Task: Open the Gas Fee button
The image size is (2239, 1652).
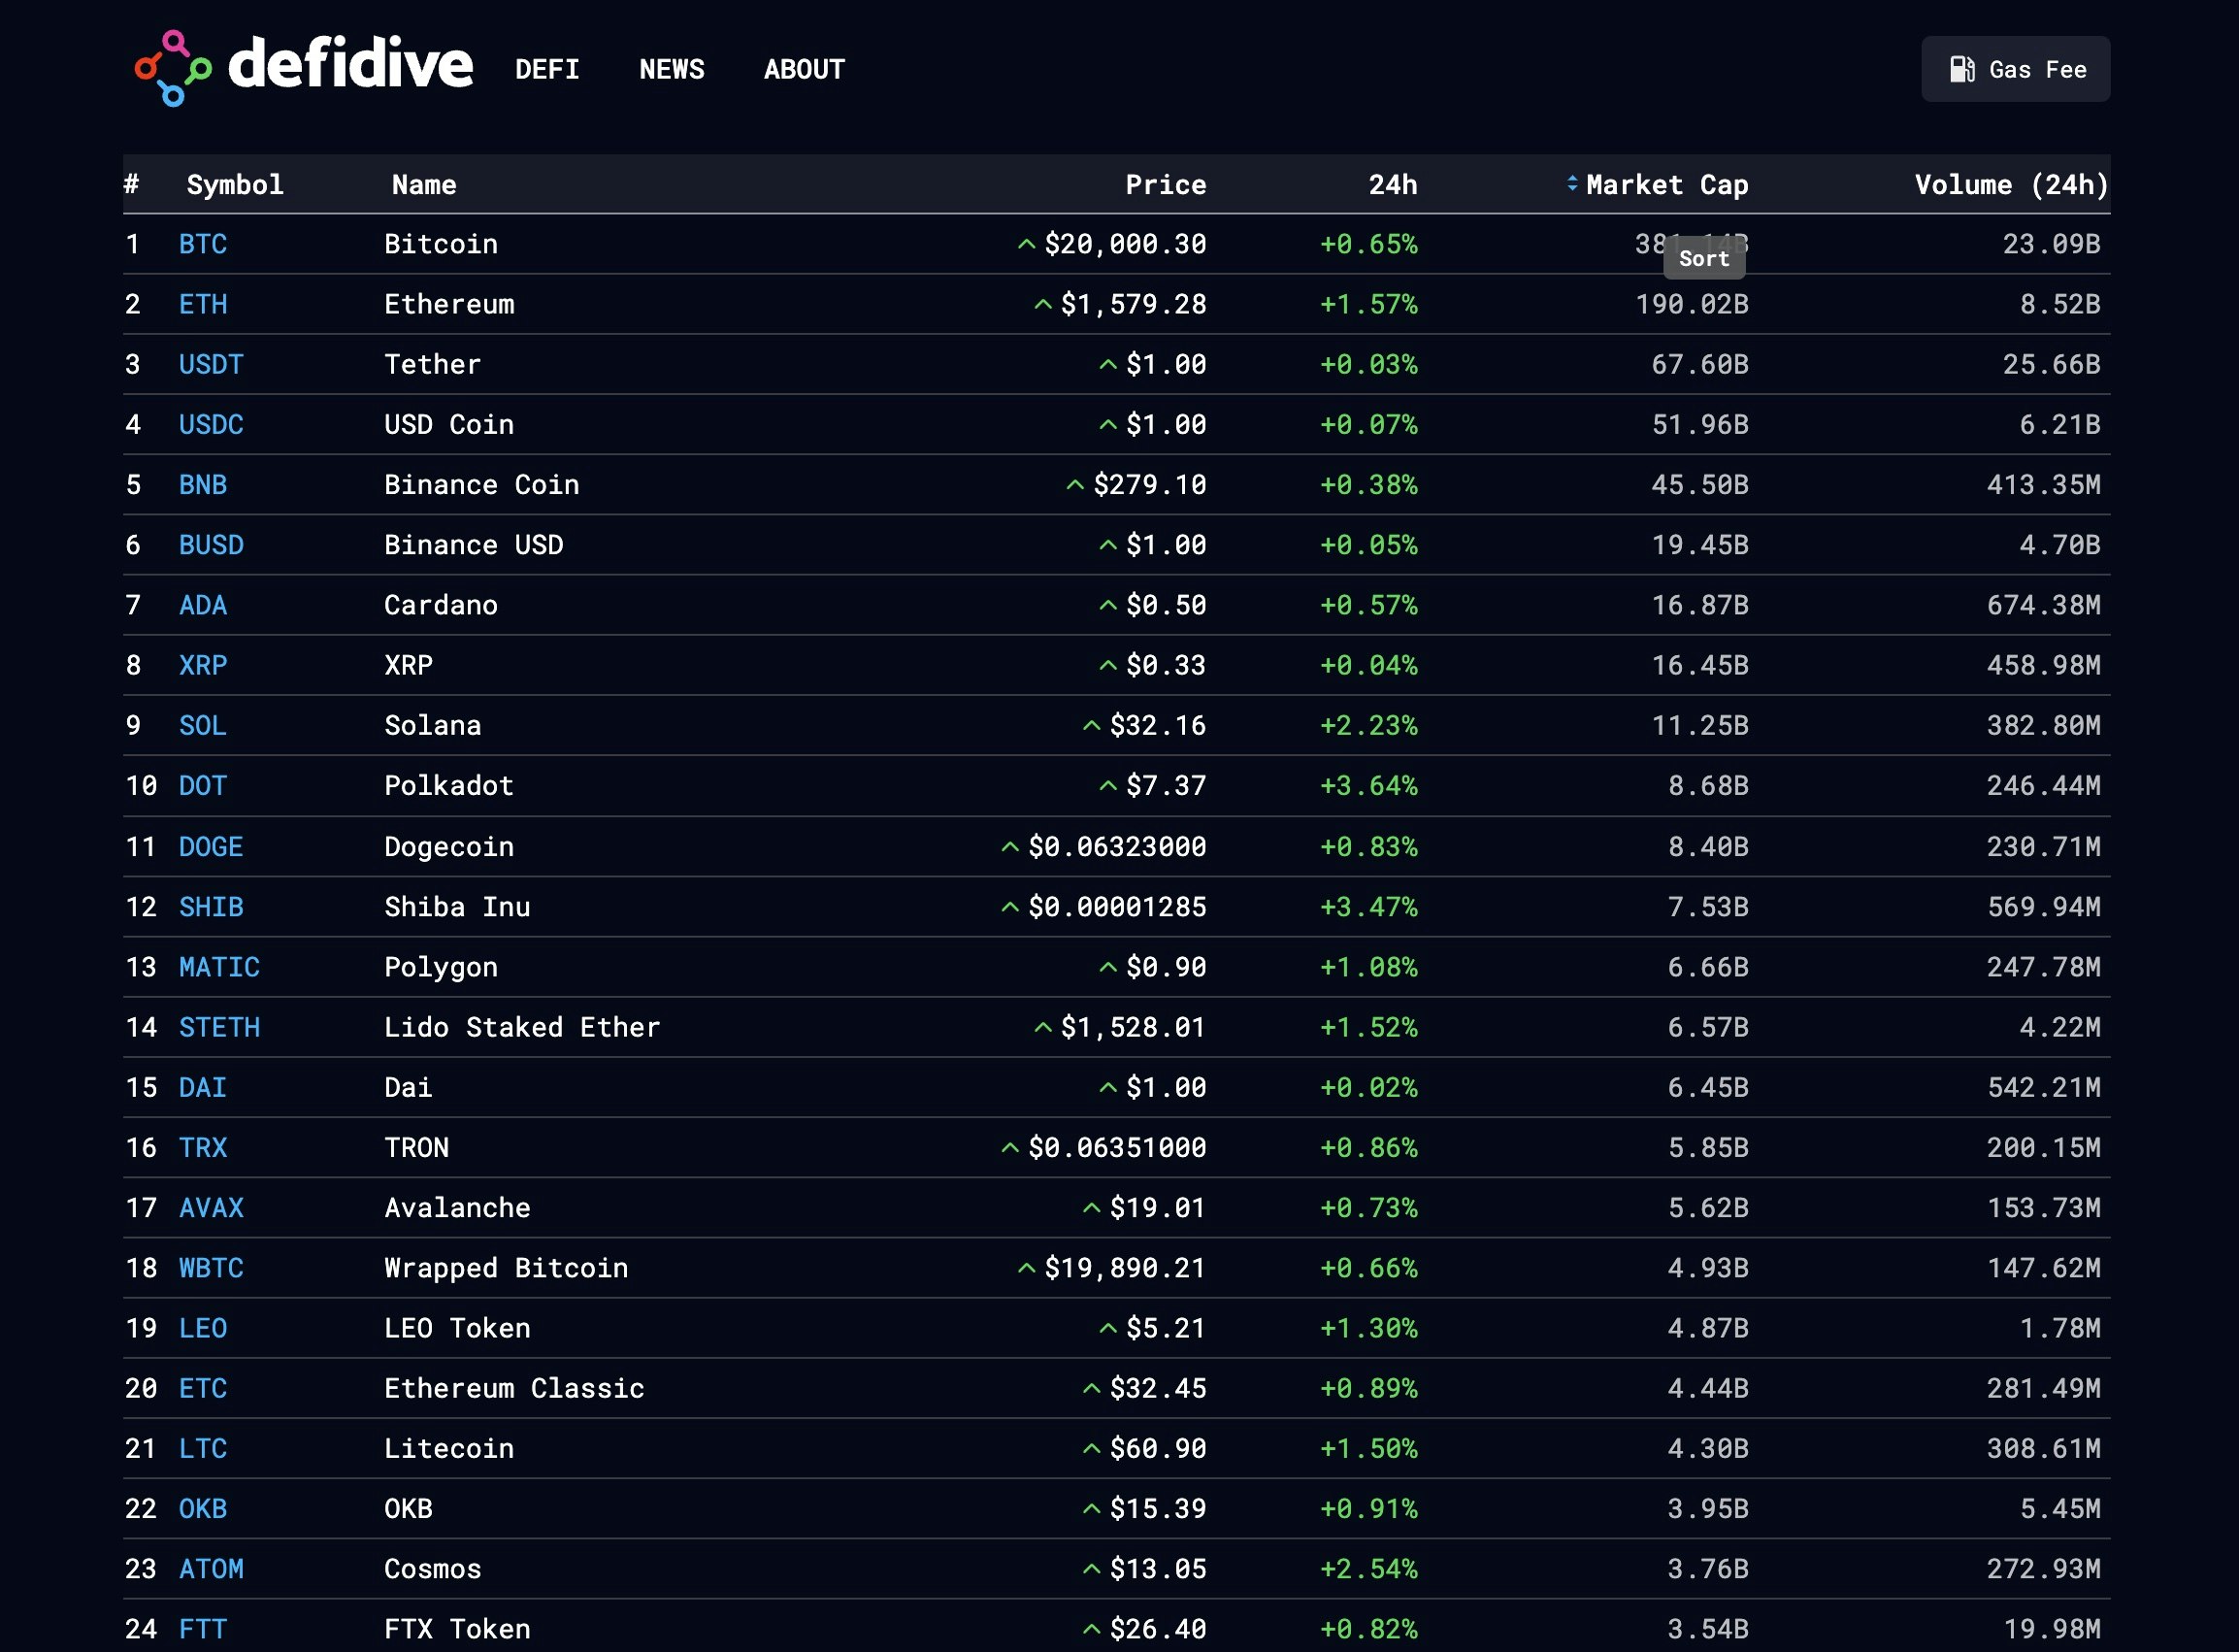Action: coord(2015,69)
